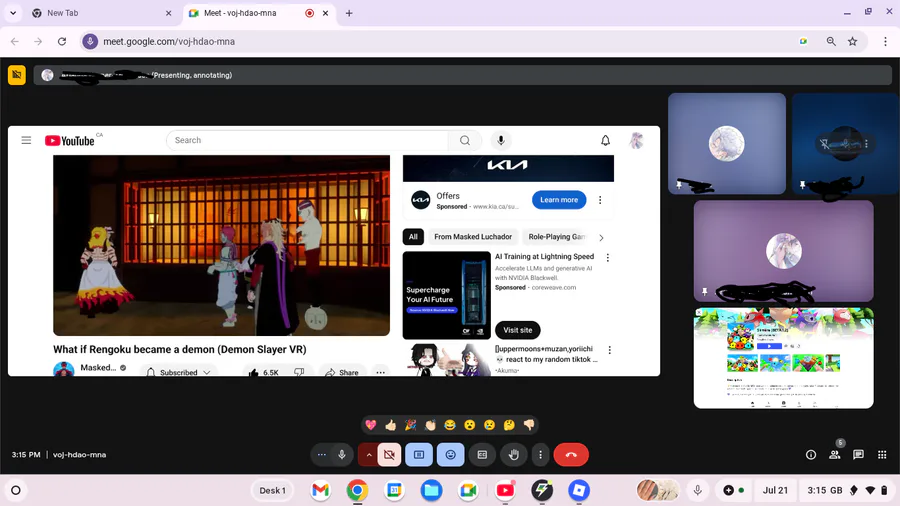Send the thumbs up reaction
The width and height of the screenshot is (900, 506).
tap(391, 425)
